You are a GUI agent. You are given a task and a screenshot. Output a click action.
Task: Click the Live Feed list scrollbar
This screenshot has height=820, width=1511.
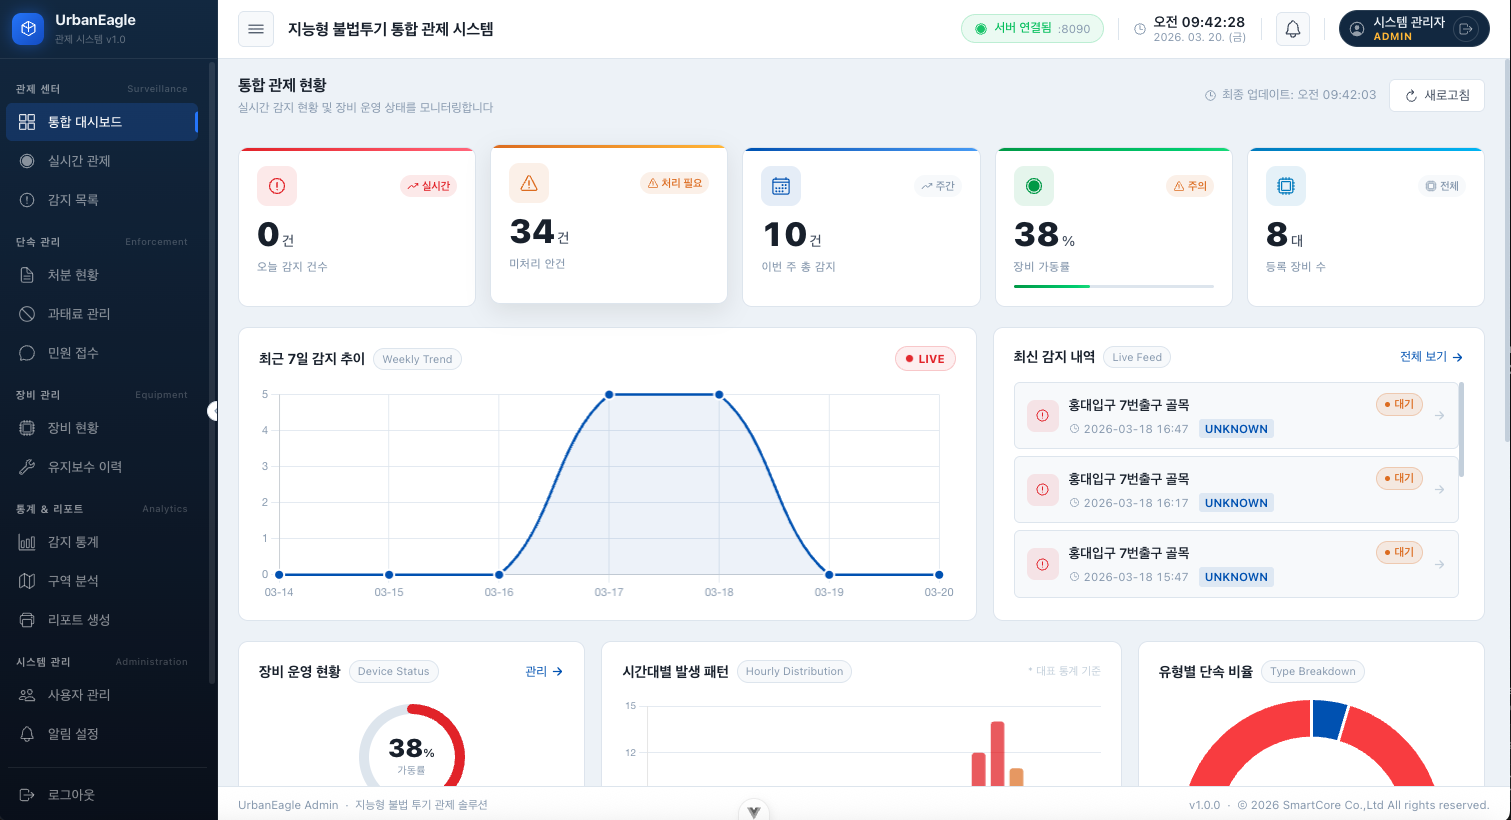[1461, 430]
